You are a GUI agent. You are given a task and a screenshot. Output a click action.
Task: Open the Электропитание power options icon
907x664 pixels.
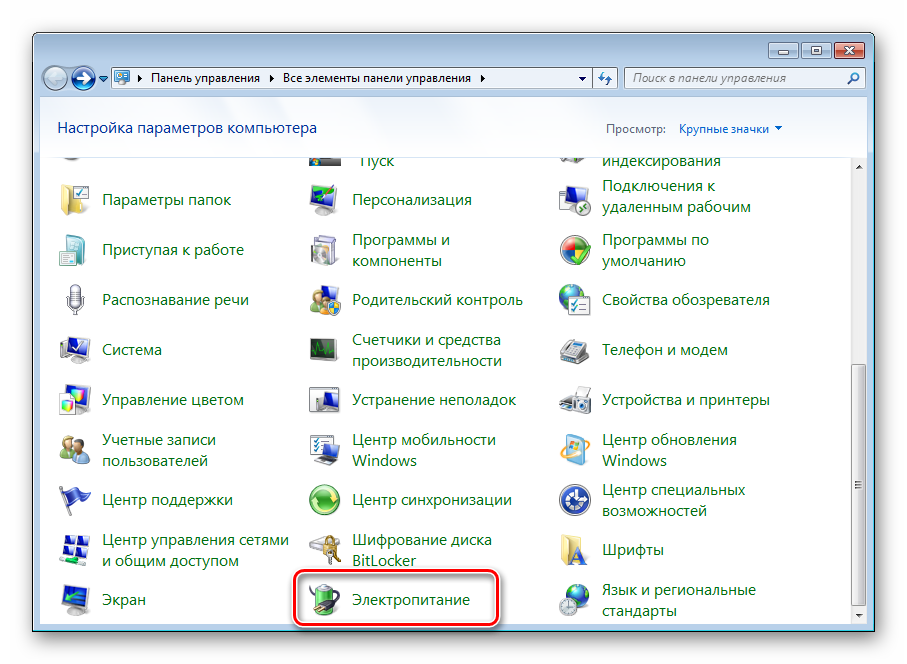pyautogui.click(x=326, y=600)
